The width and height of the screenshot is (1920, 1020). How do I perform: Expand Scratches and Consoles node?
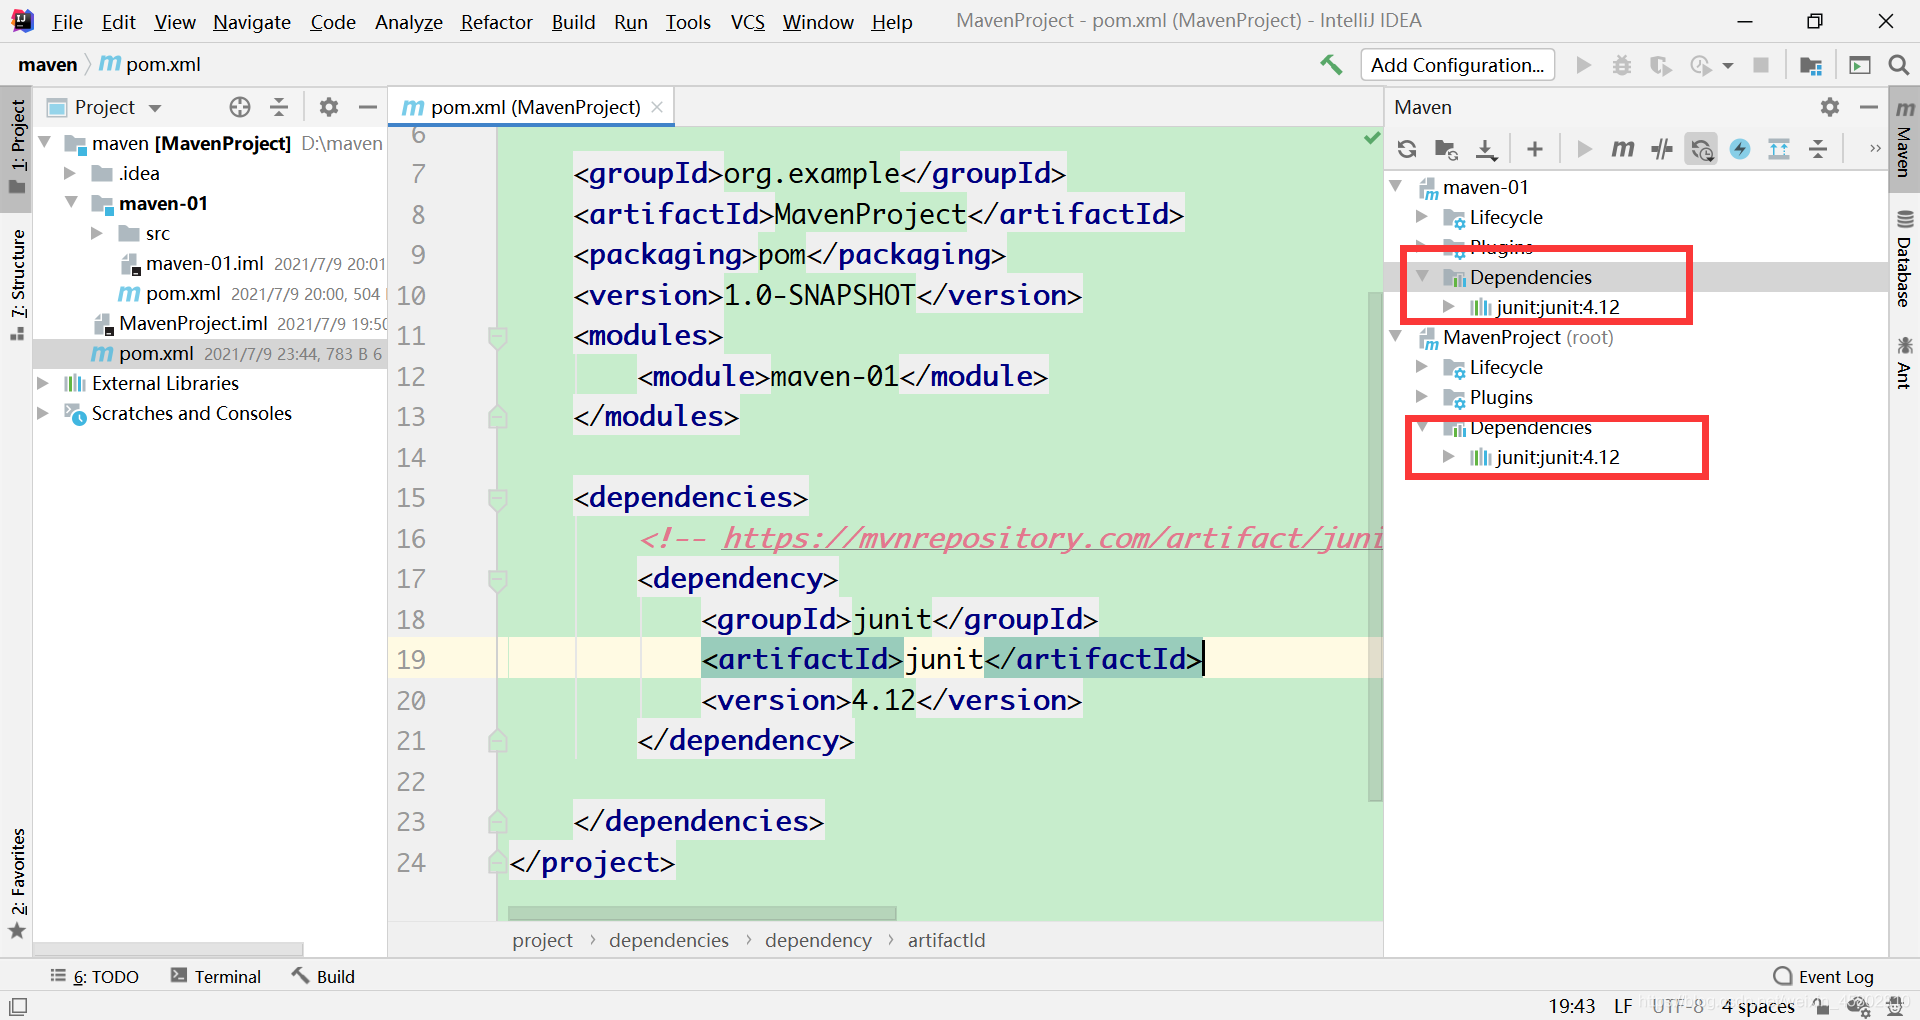(42, 413)
